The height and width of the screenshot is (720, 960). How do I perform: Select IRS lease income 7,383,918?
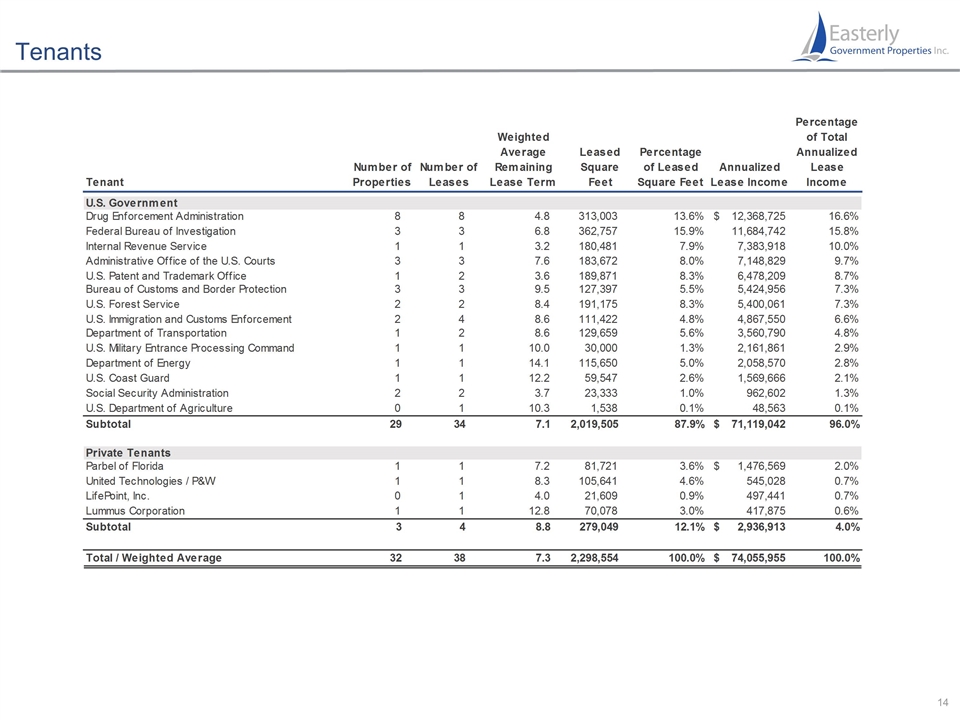761,246
